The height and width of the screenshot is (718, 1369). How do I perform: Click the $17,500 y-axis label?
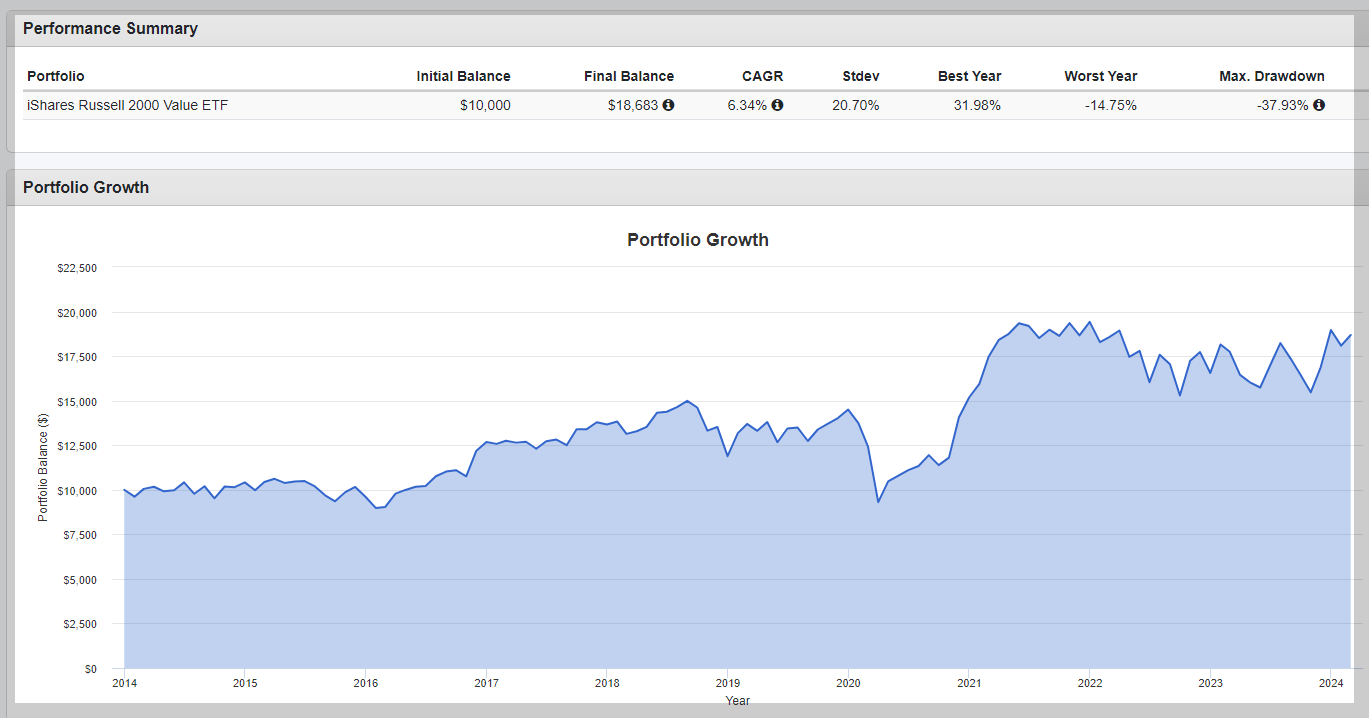(77, 357)
